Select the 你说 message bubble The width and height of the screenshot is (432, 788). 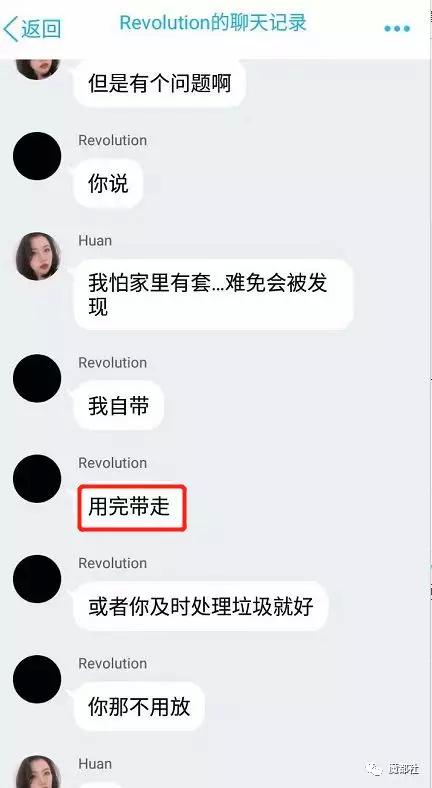coord(109,183)
